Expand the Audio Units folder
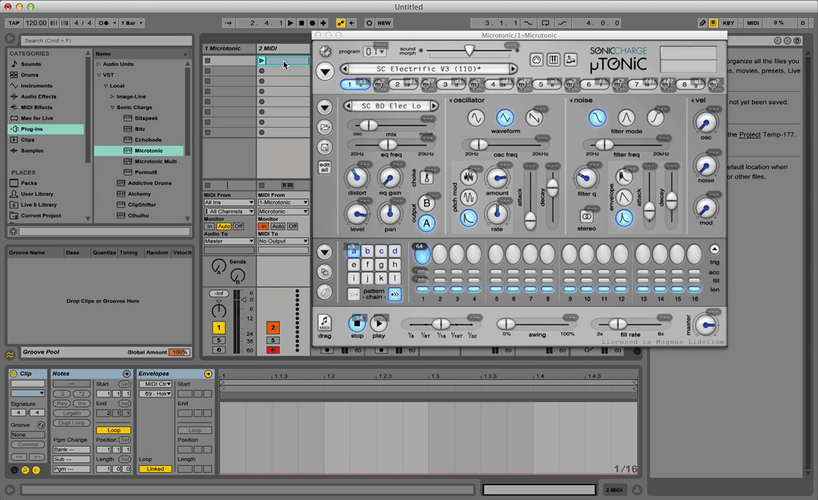Screen dimensions: 818x500 pos(99,64)
